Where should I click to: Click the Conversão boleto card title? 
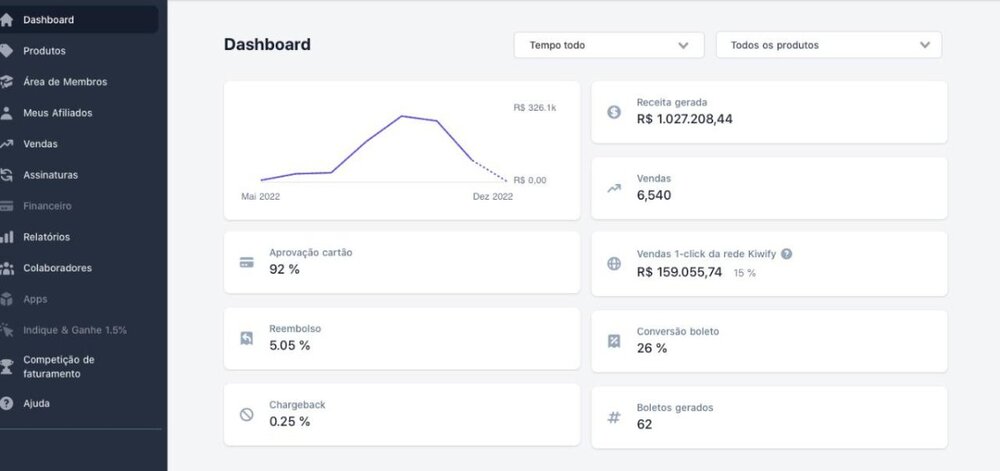678,331
